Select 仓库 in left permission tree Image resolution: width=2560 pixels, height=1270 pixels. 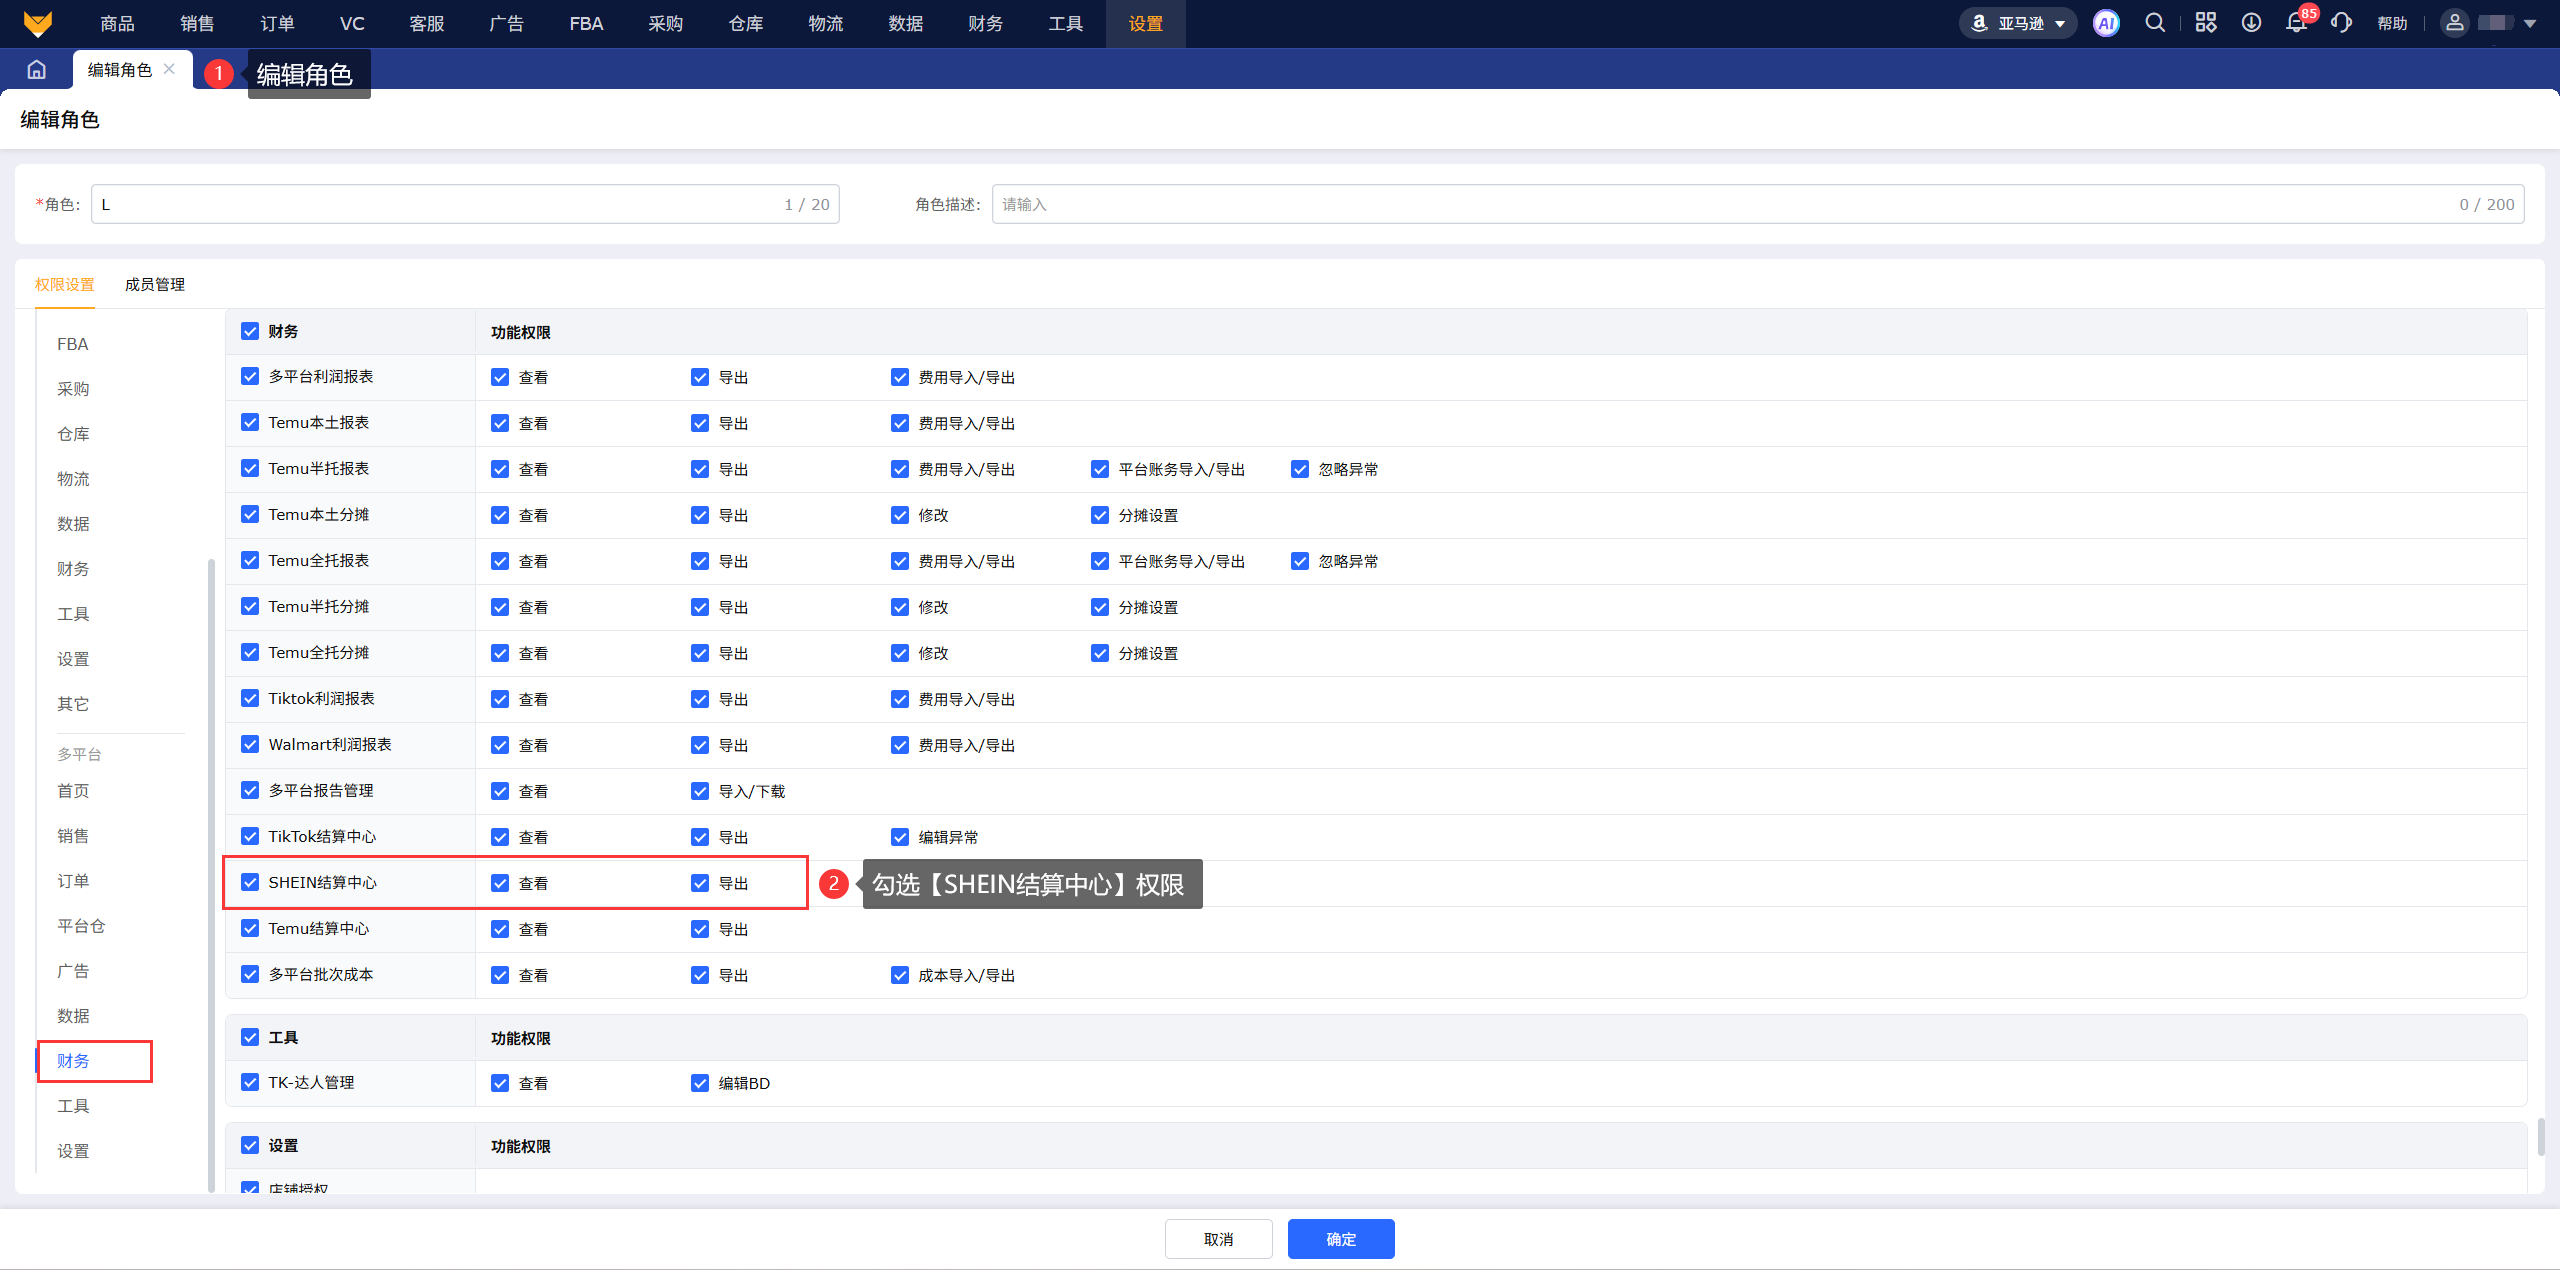point(73,434)
